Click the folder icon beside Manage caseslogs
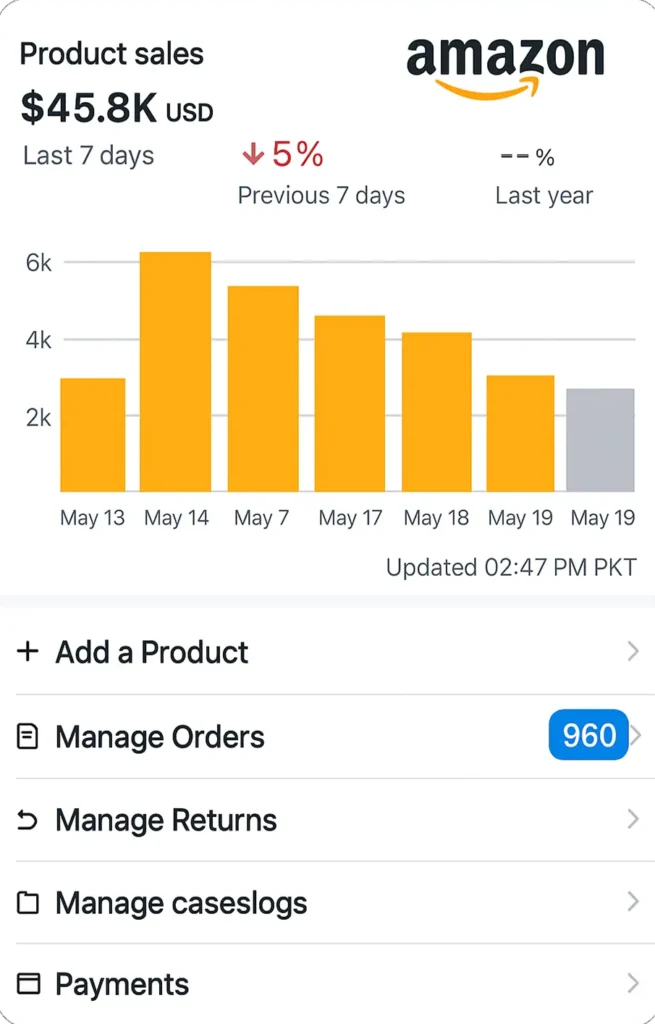655x1024 pixels. (x=27, y=903)
